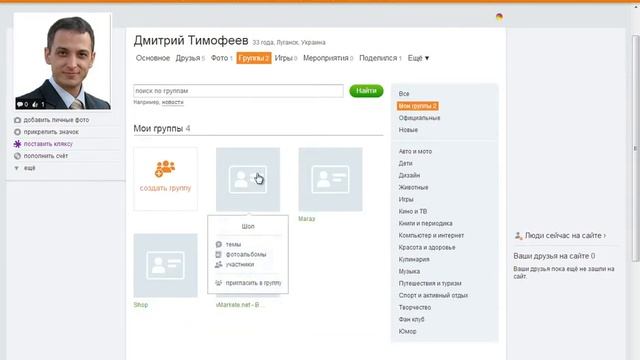
Task: Click the Магаз group name link
Action: tap(307, 219)
